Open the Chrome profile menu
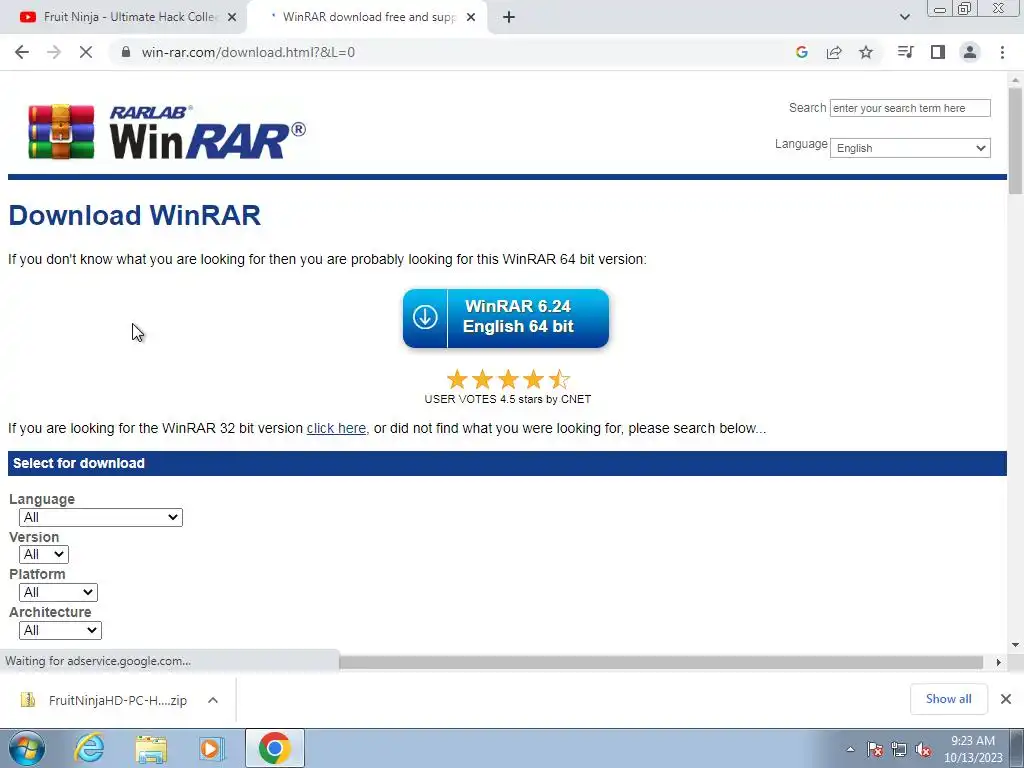Screen dimensions: 1024x768 click(970, 52)
